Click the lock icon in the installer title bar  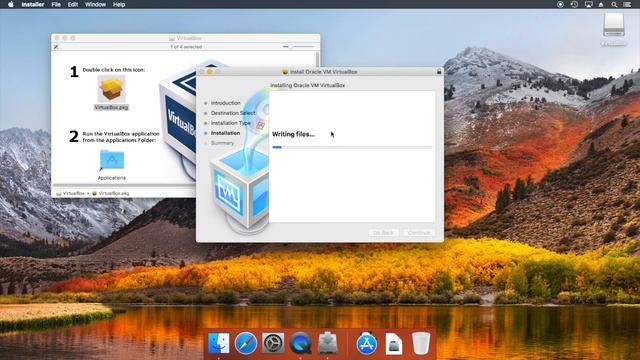tap(439, 71)
